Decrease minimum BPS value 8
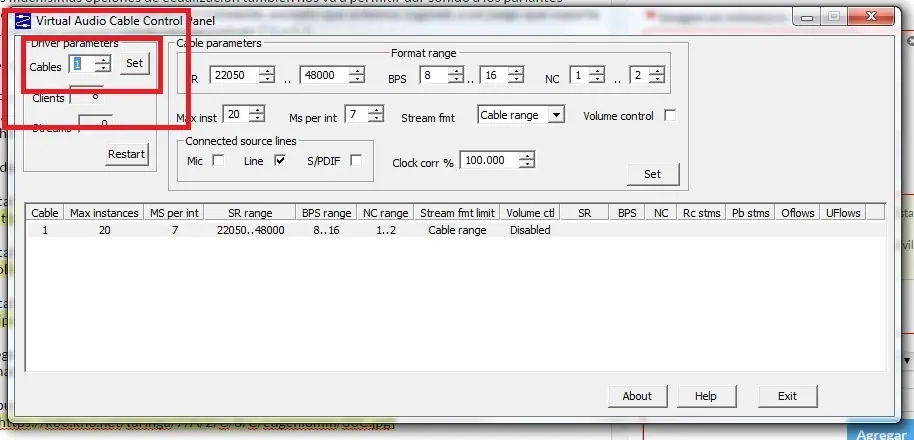The image size is (914, 440). (x=455, y=79)
